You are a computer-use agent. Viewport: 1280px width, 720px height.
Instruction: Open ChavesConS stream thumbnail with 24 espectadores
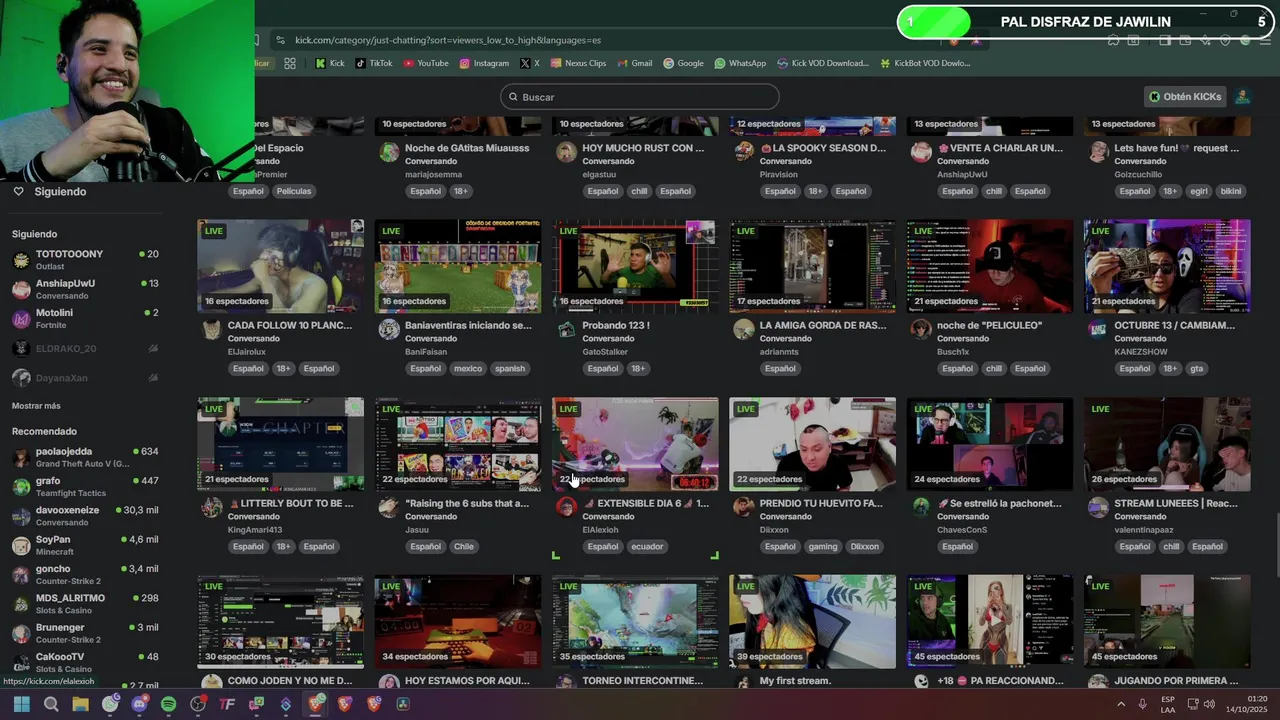pyautogui.click(x=990, y=444)
